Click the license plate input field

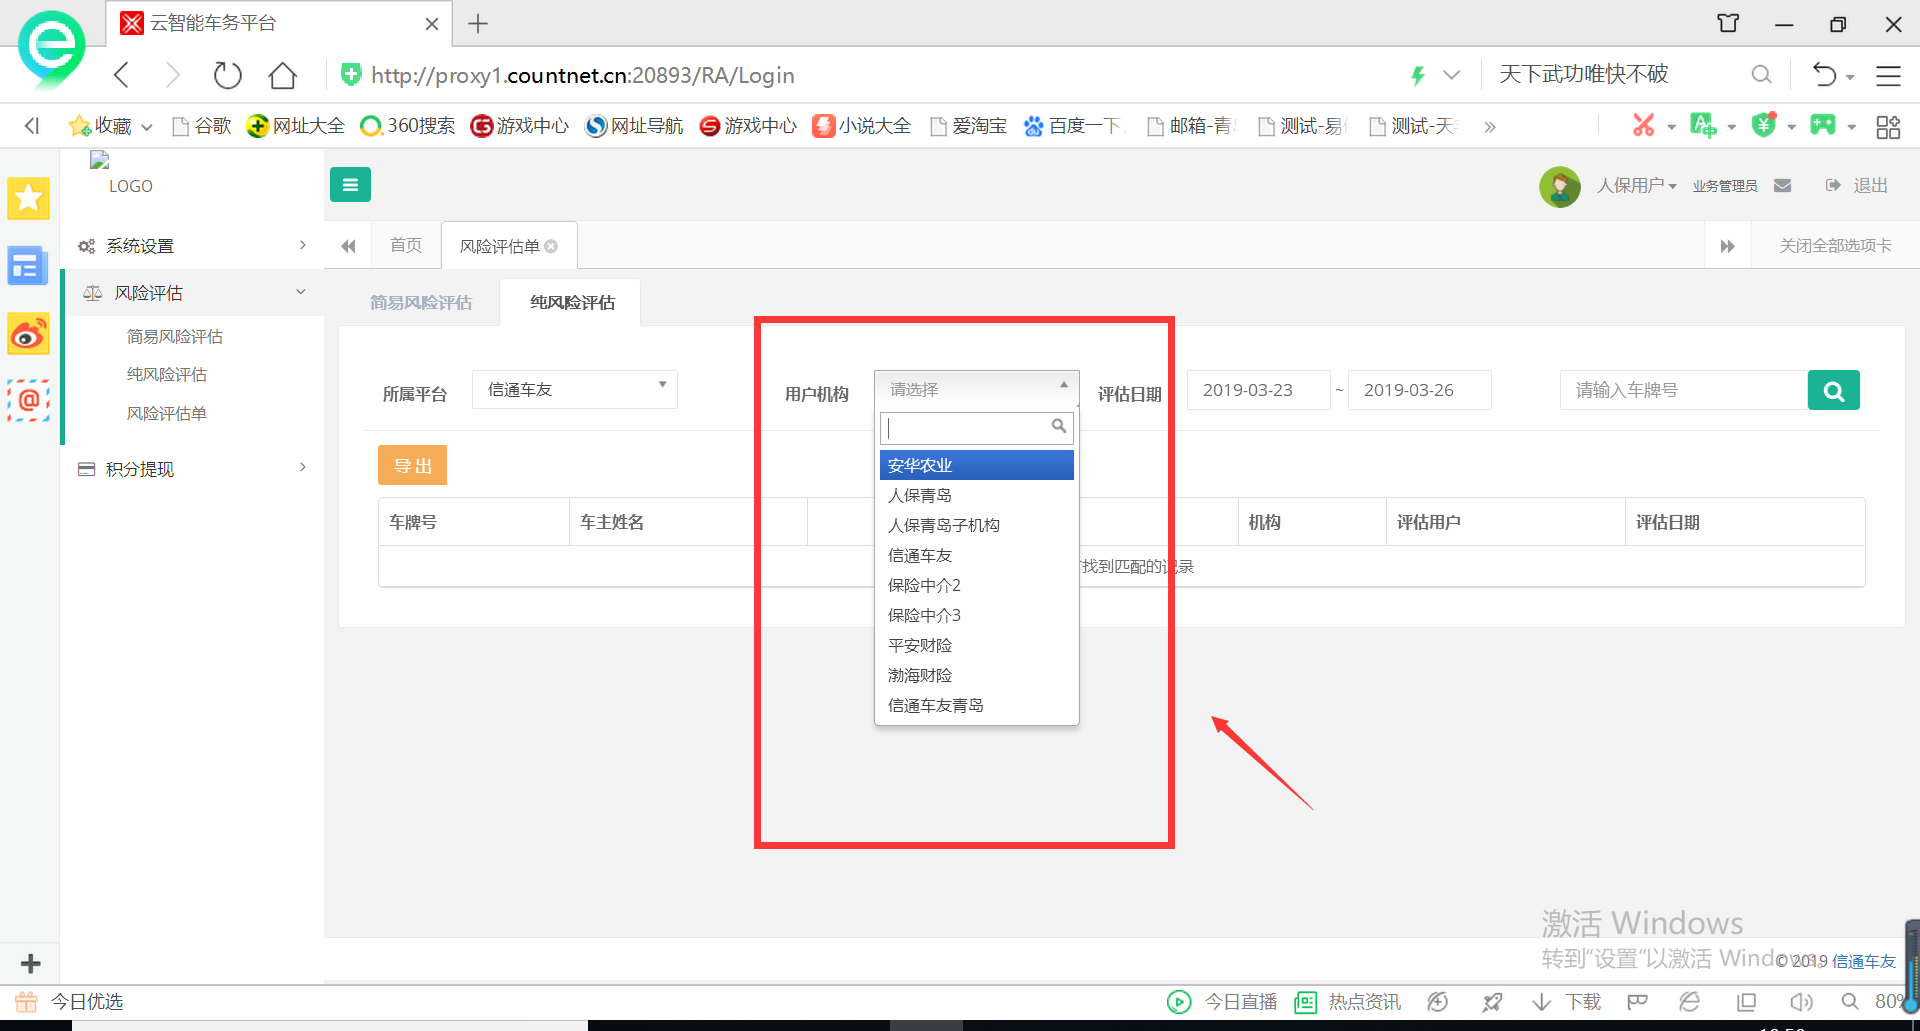pyautogui.click(x=1683, y=391)
